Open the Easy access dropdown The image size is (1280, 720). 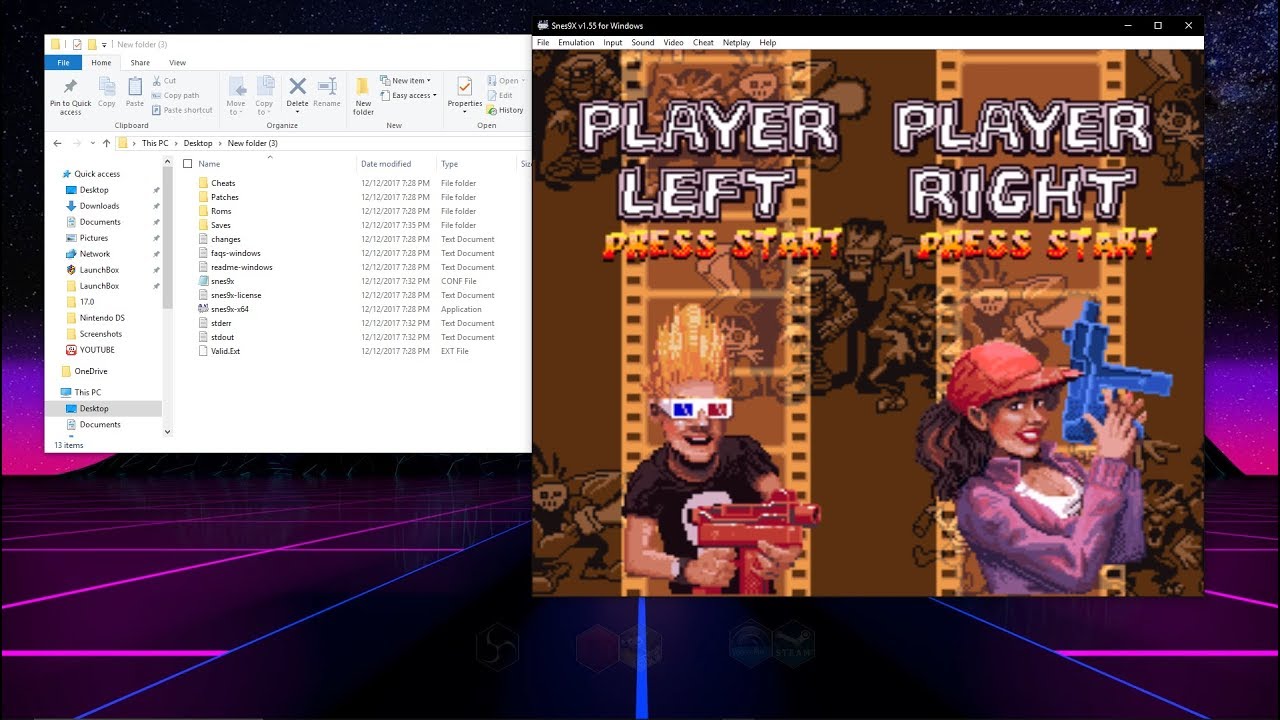coord(409,96)
